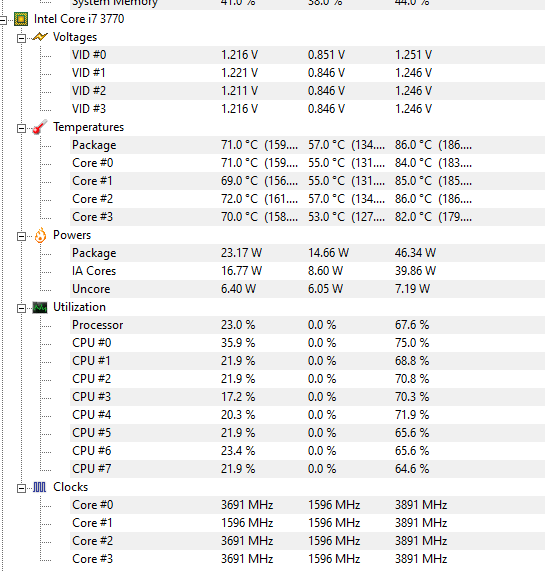Select the Uncore power row
This screenshot has width=545, height=571.
point(307,289)
